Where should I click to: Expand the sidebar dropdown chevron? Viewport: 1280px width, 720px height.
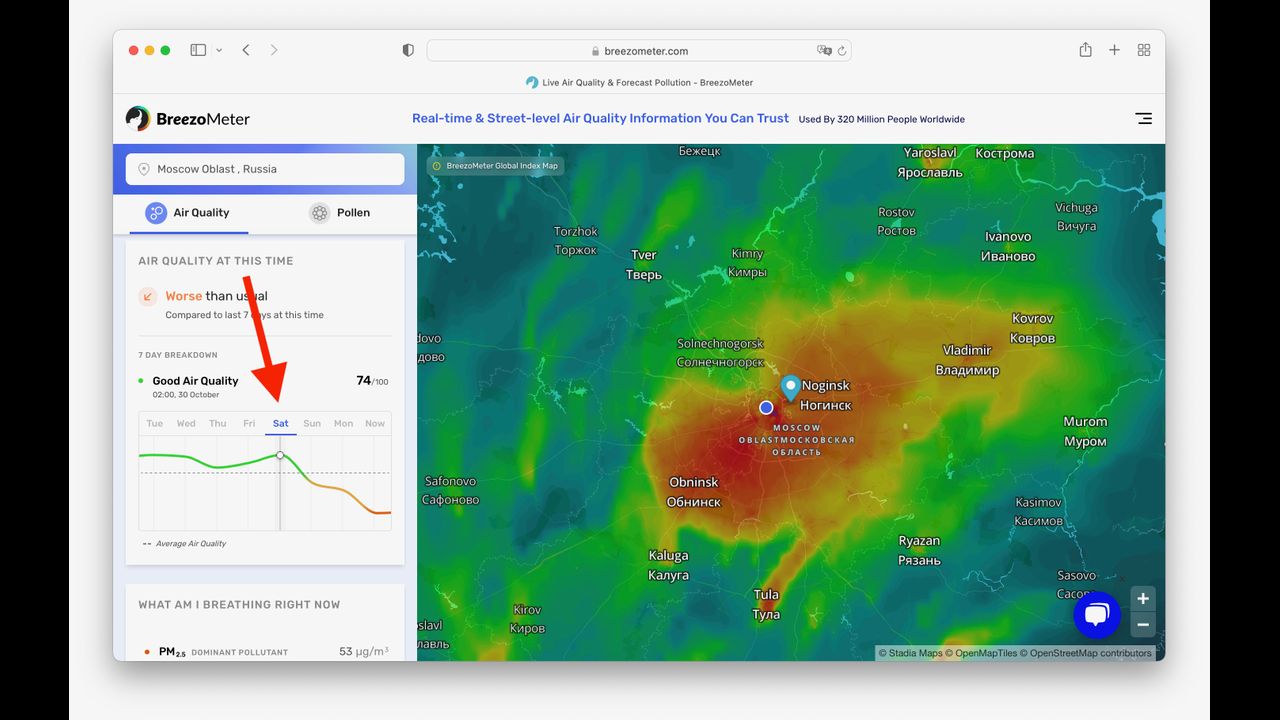[x=219, y=50]
